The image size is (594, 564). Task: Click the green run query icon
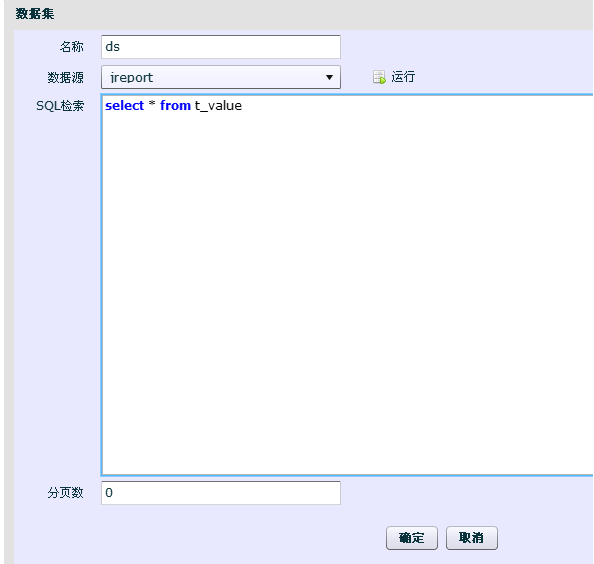379,77
